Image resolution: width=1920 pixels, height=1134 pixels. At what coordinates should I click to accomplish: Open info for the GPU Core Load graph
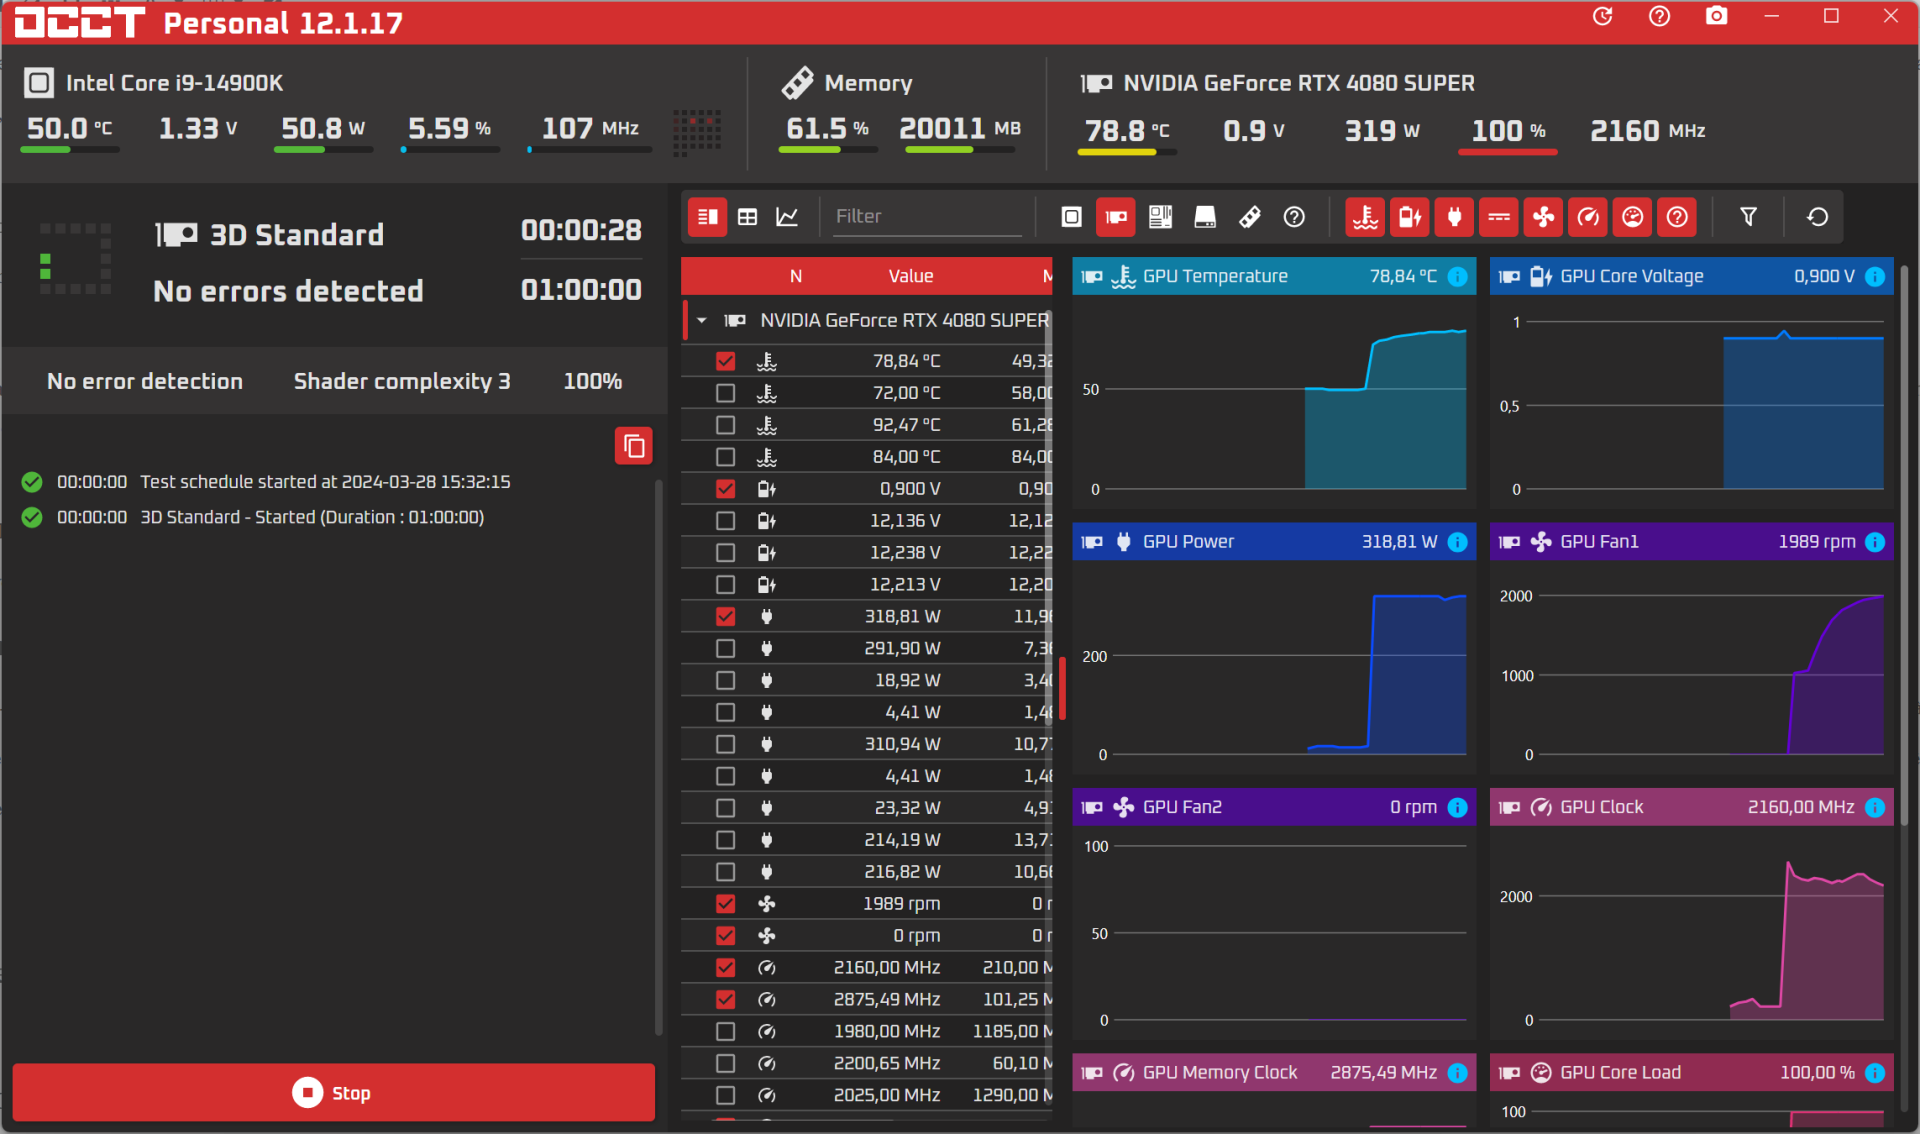[x=1875, y=1073]
